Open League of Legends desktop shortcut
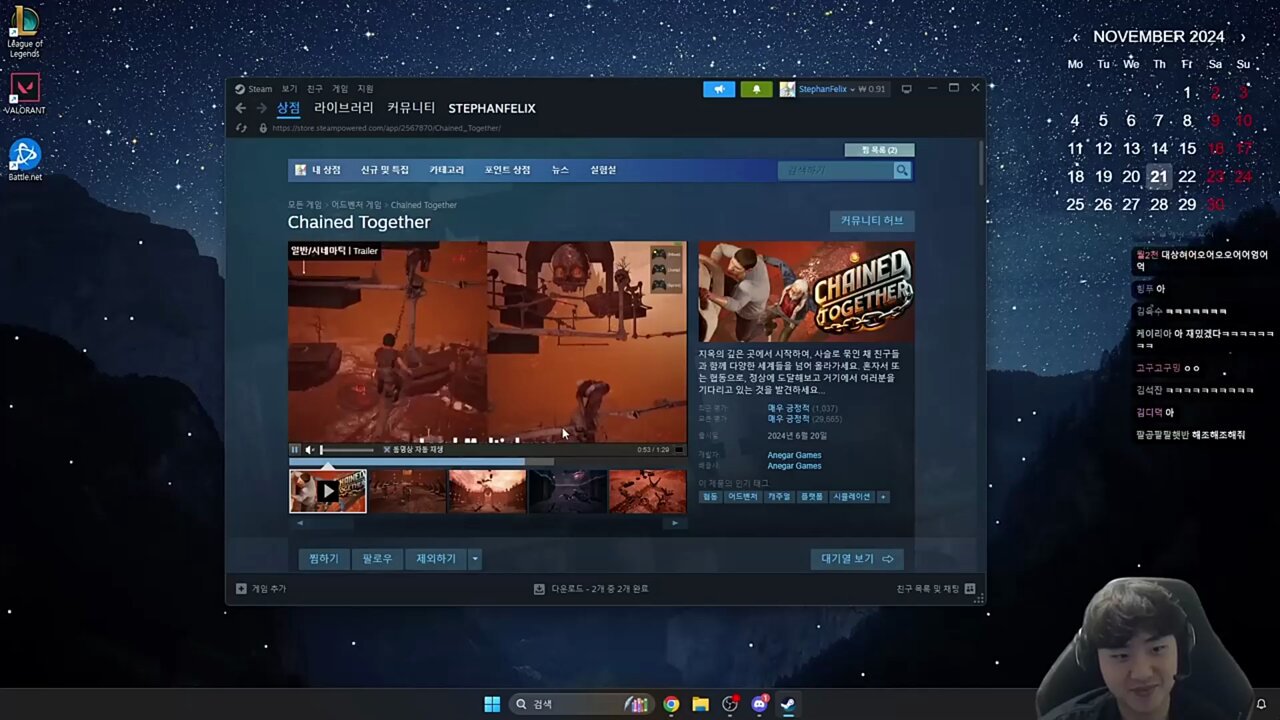The width and height of the screenshot is (1280, 720). coord(24,32)
